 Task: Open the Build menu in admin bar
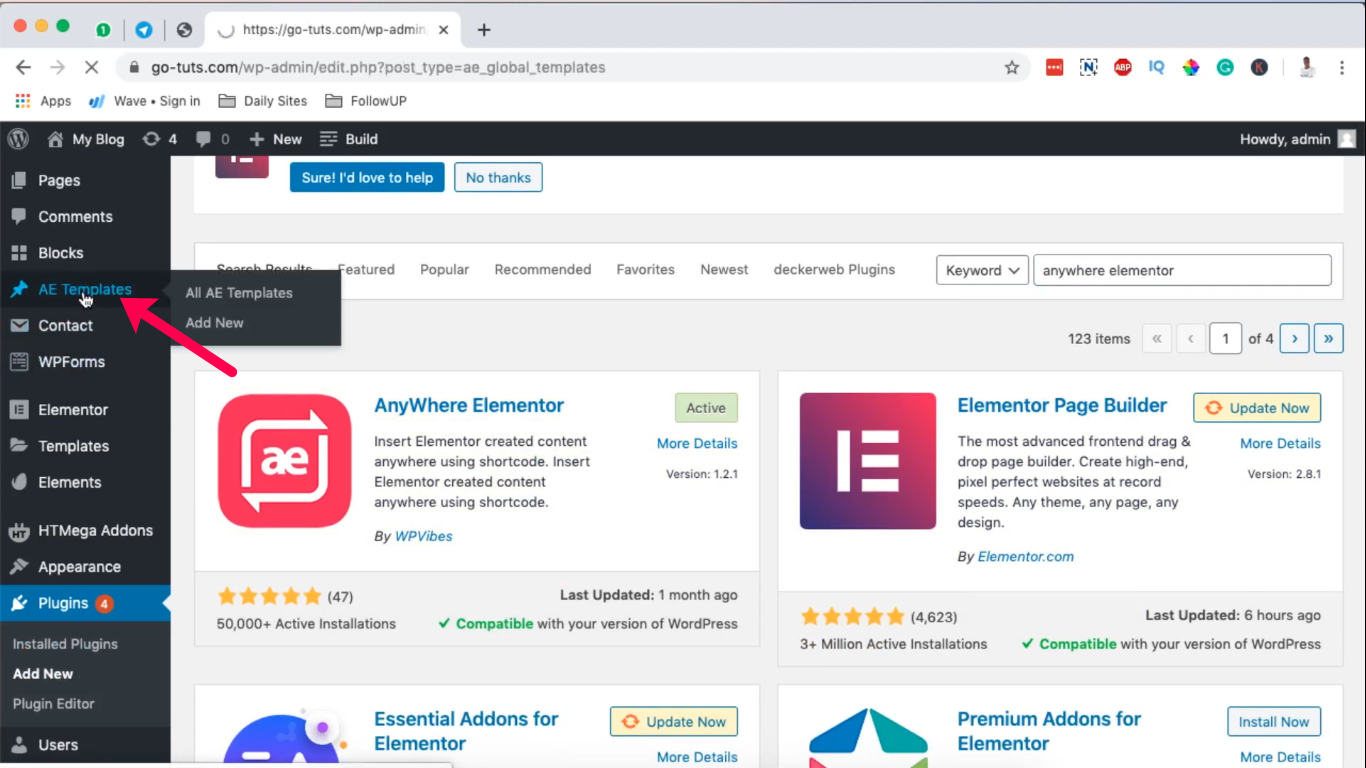pyautogui.click(x=348, y=139)
